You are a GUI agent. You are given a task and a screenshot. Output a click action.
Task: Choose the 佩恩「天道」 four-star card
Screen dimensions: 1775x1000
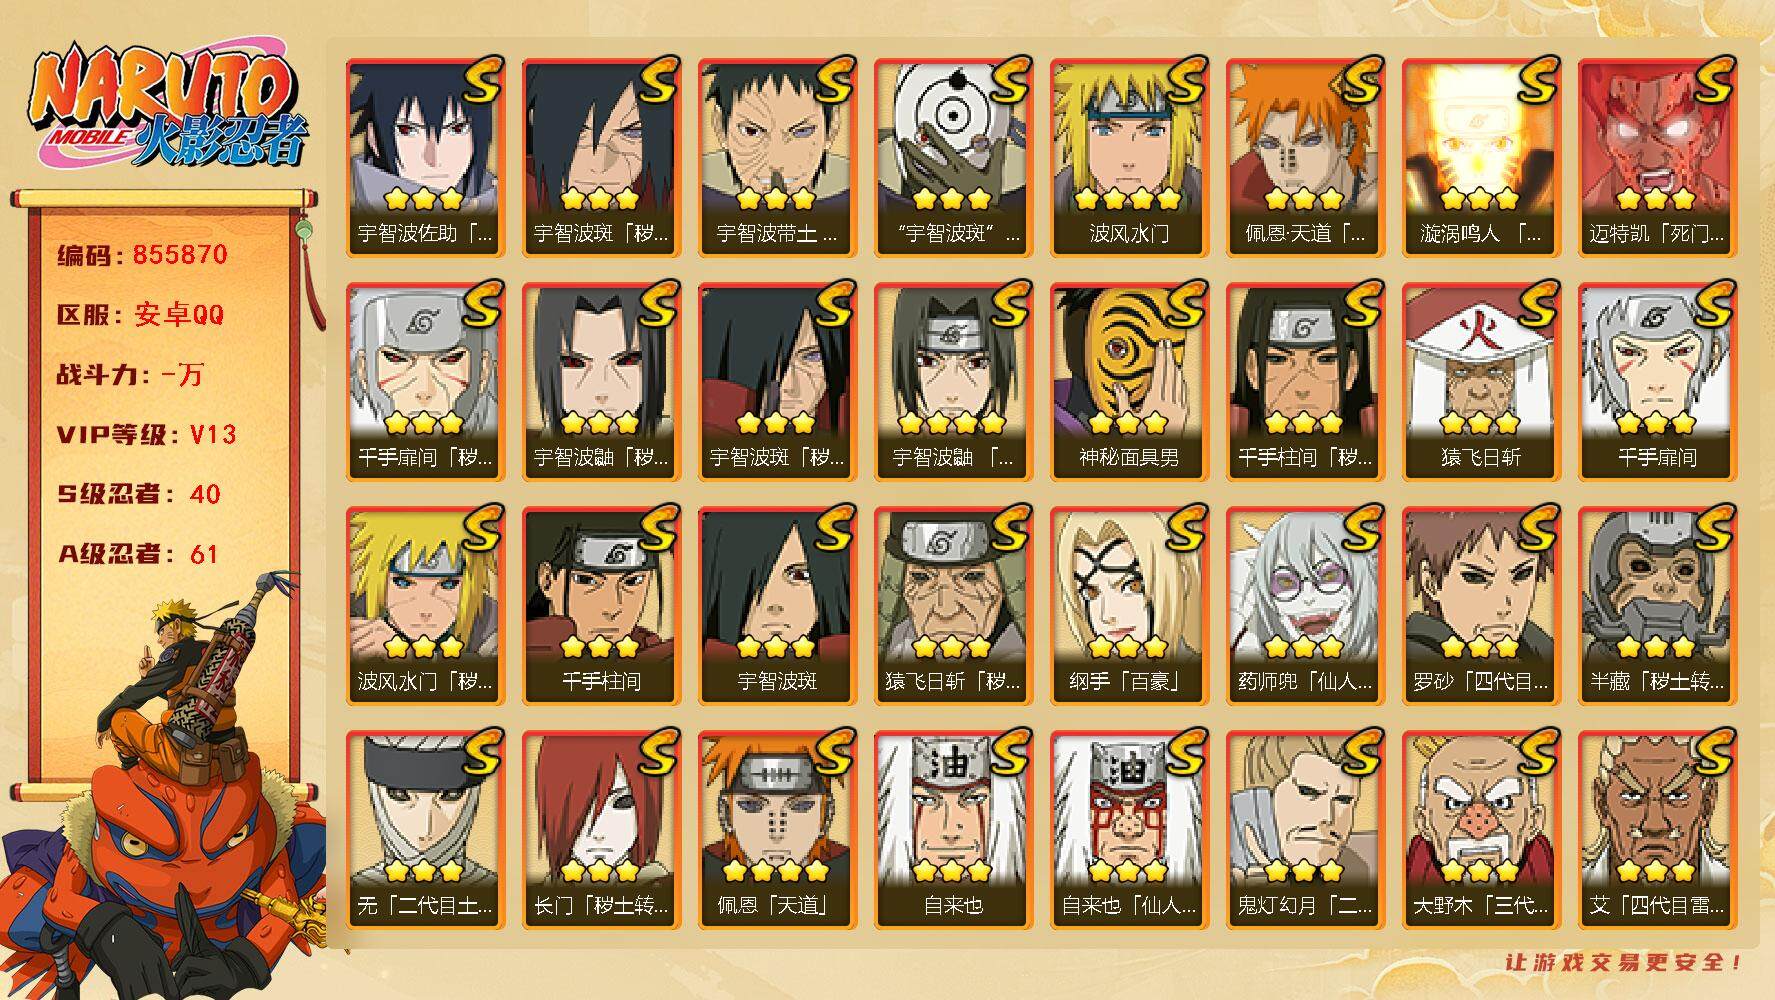[x=777, y=830]
